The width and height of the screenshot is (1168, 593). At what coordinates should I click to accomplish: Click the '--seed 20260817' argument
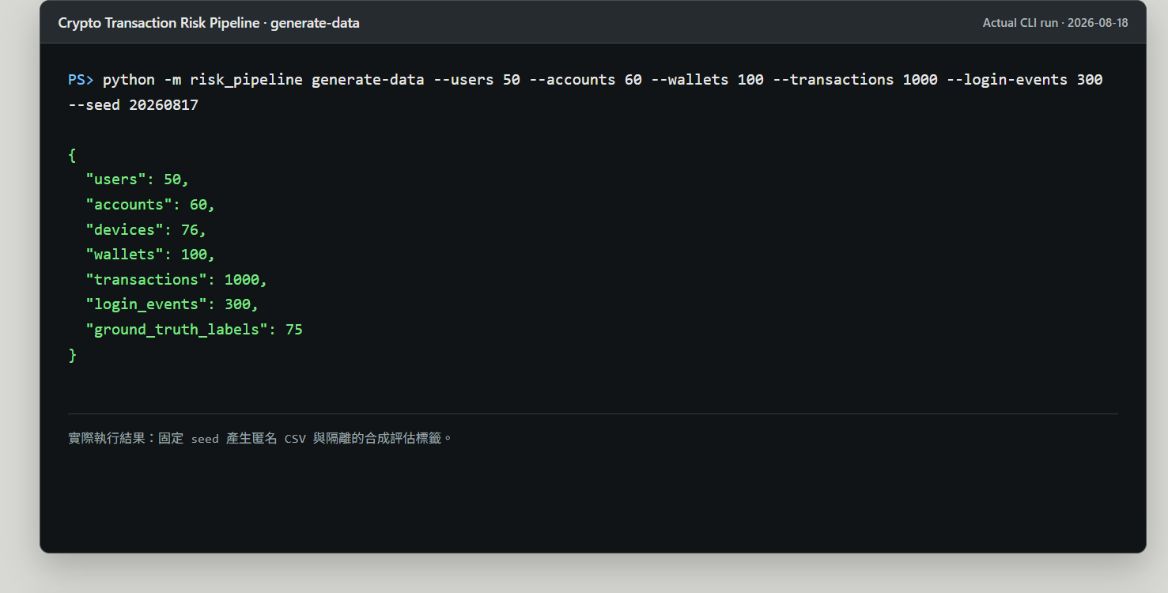point(133,105)
